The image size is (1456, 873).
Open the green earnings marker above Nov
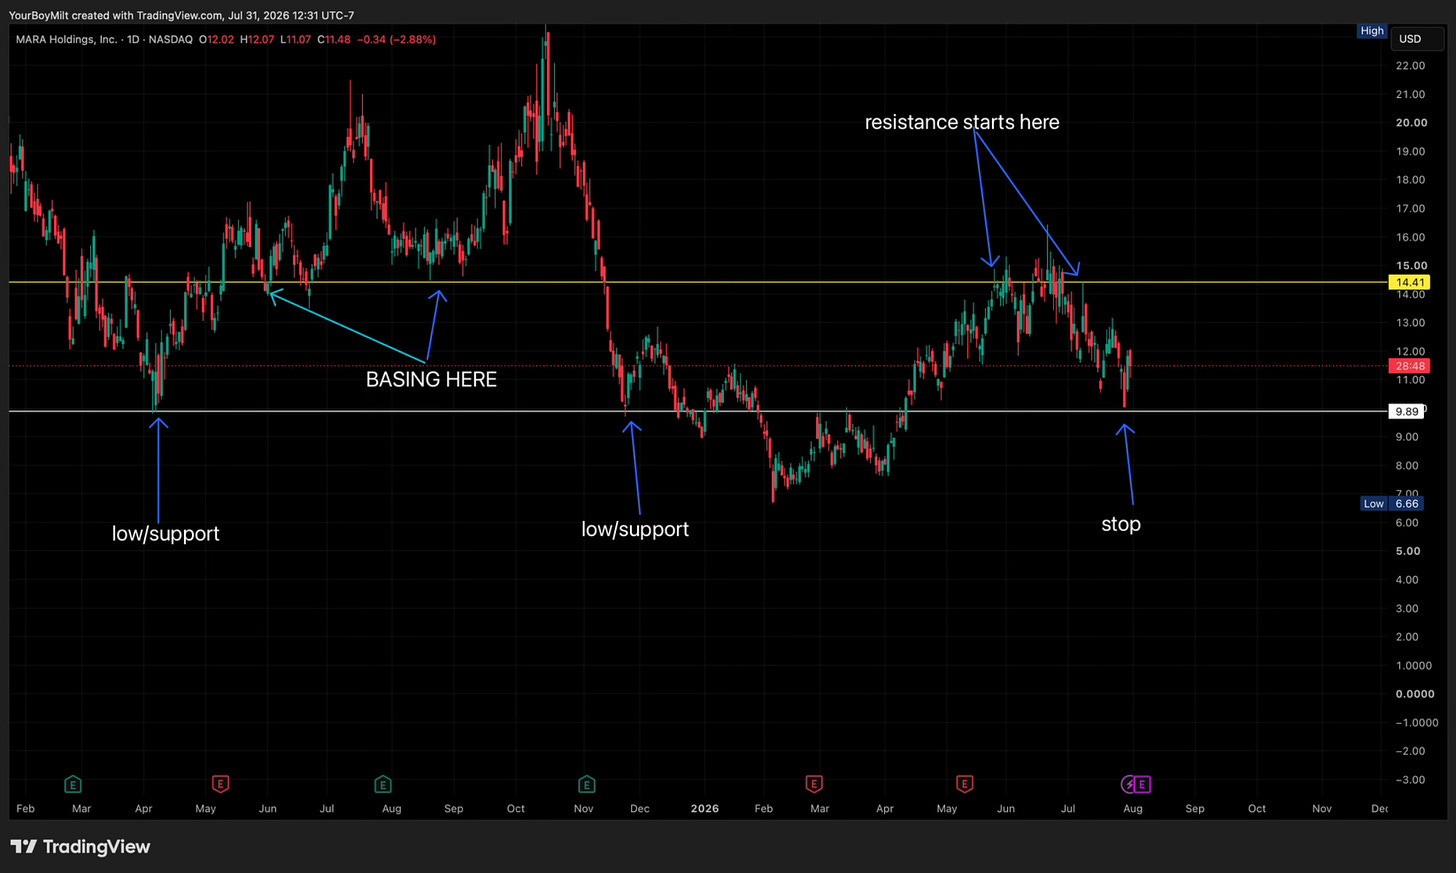coord(587,784)
